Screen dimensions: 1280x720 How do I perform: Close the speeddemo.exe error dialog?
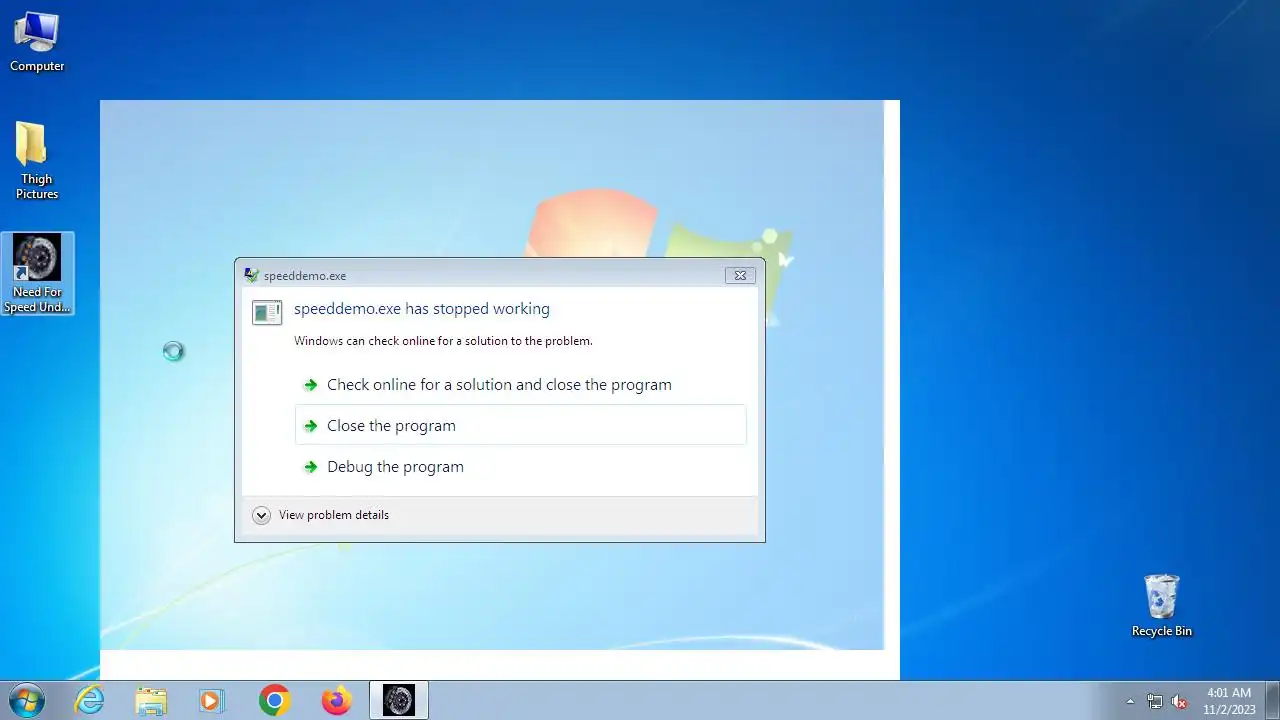click(740, 275)
